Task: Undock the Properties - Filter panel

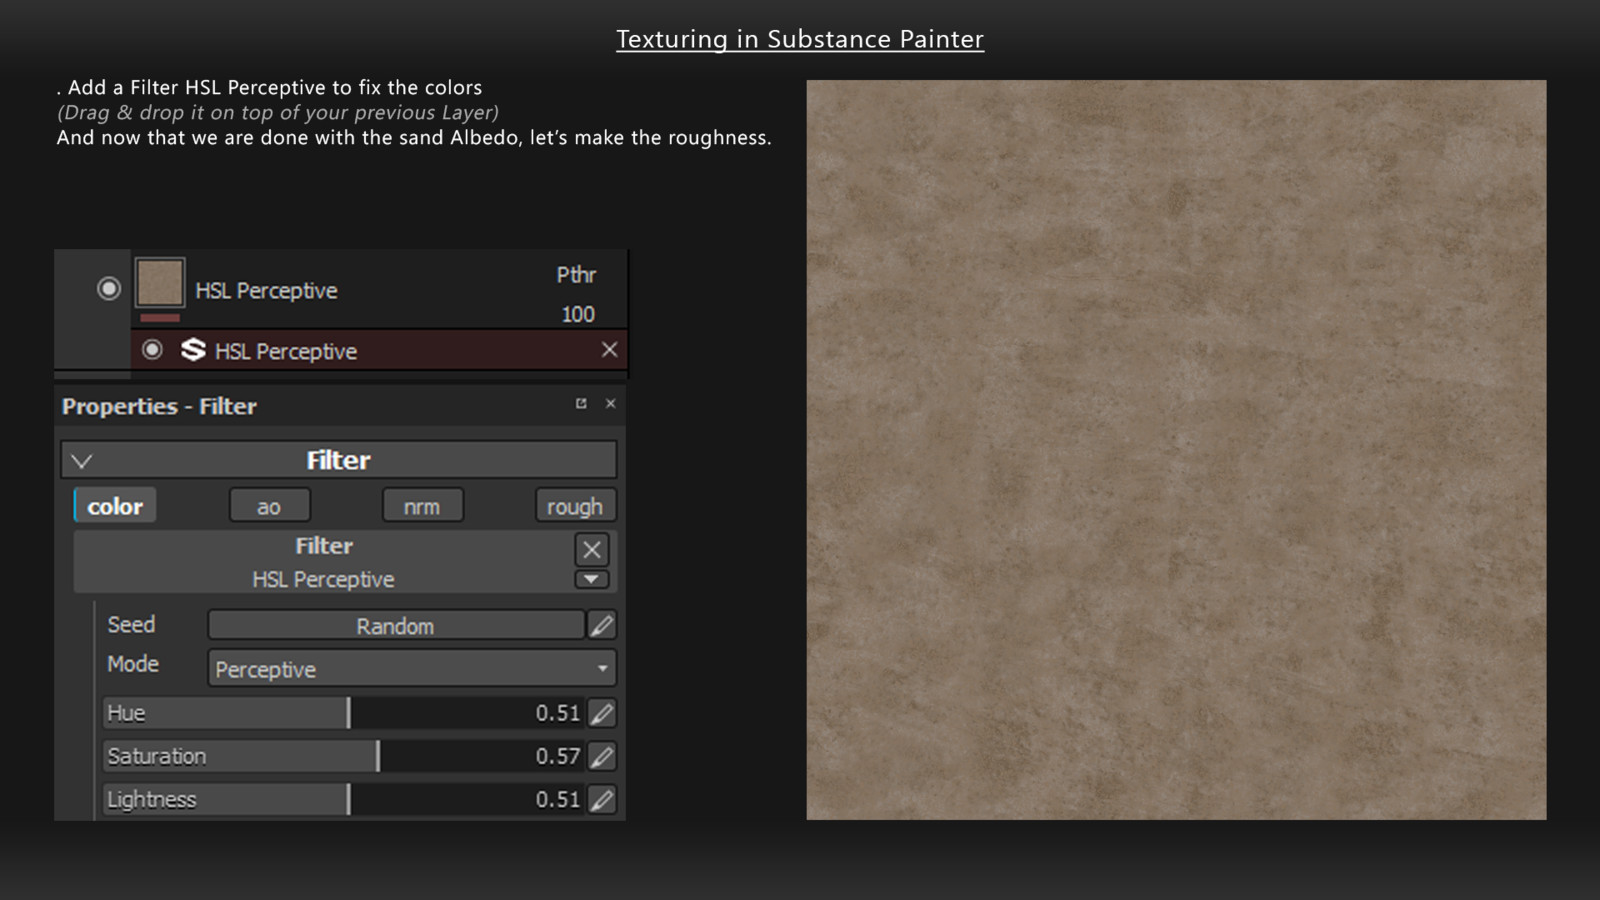Action: [581, 403]
